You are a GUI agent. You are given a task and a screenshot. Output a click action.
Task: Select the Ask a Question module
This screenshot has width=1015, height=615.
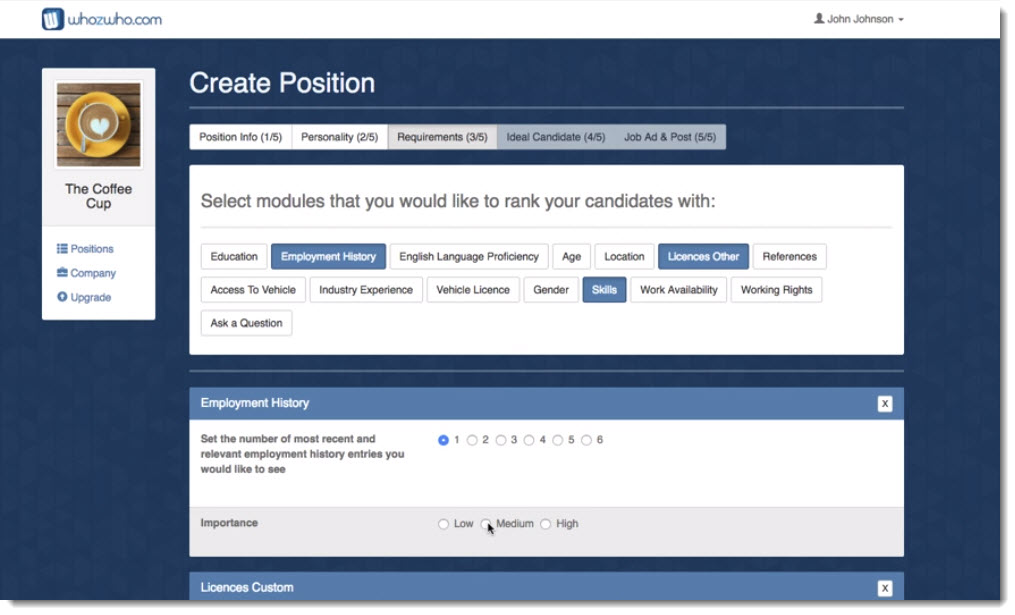pyautogui.click(x=246, y=323)
